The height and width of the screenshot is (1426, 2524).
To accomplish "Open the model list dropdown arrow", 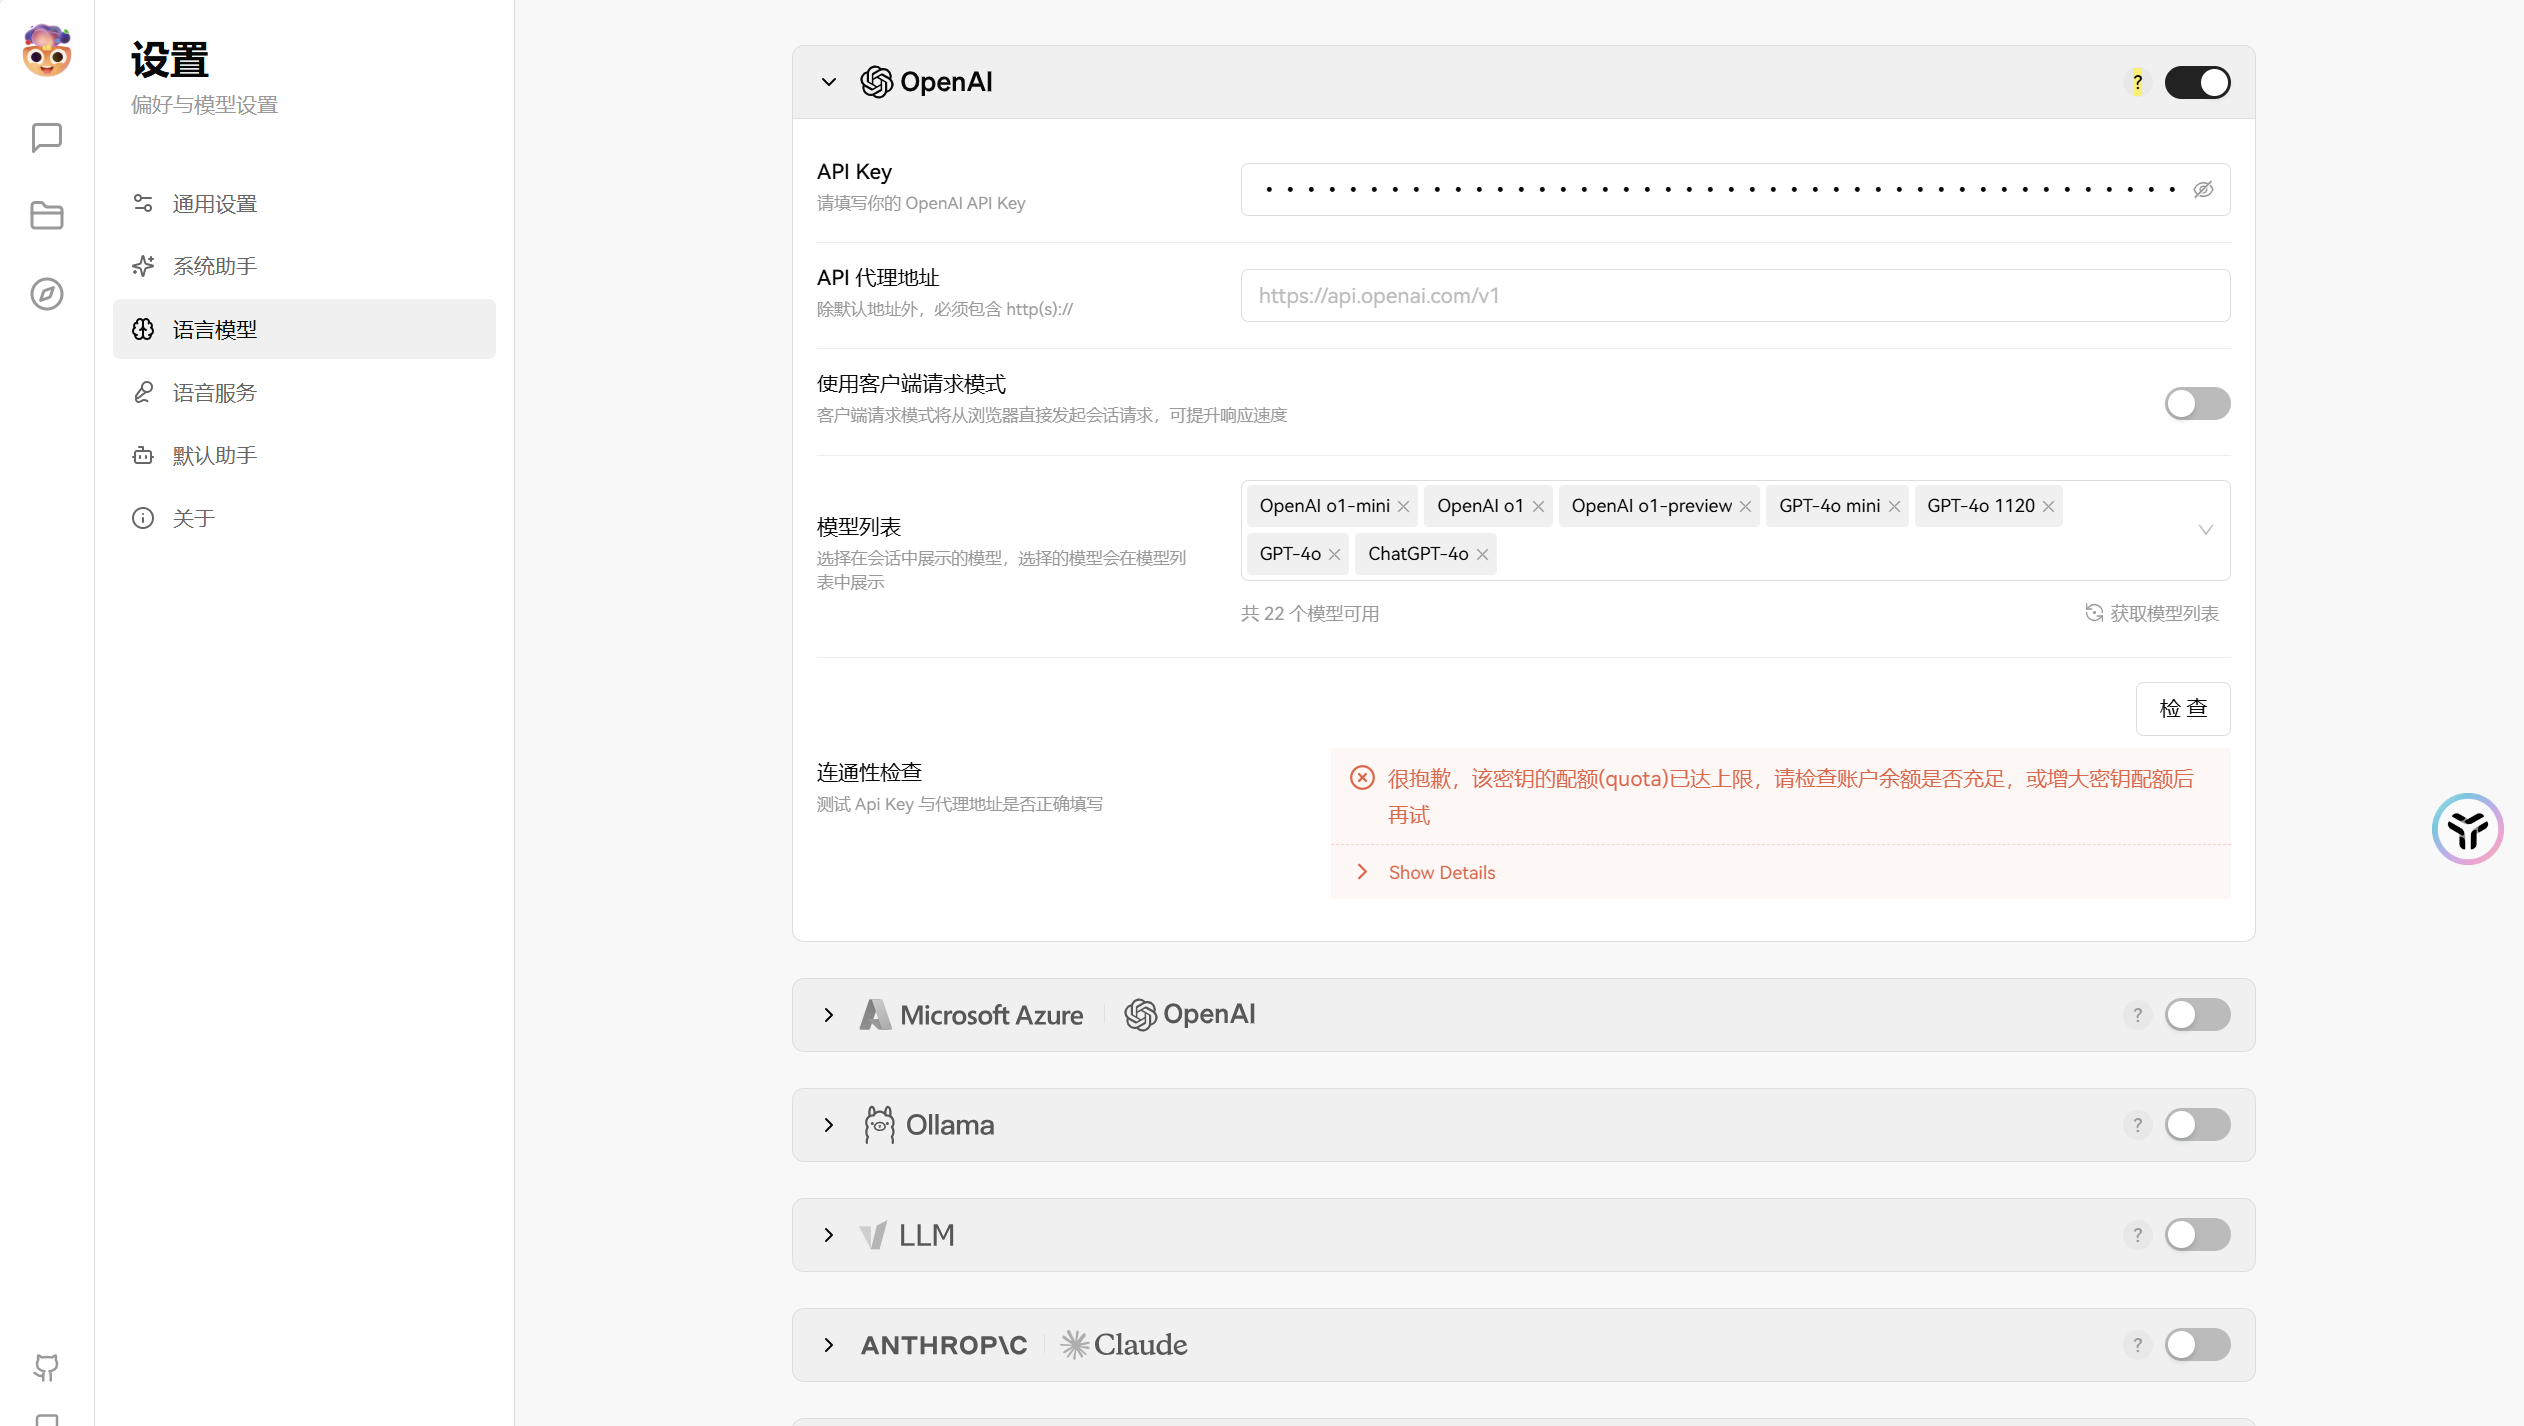I will coord(2205,530).
